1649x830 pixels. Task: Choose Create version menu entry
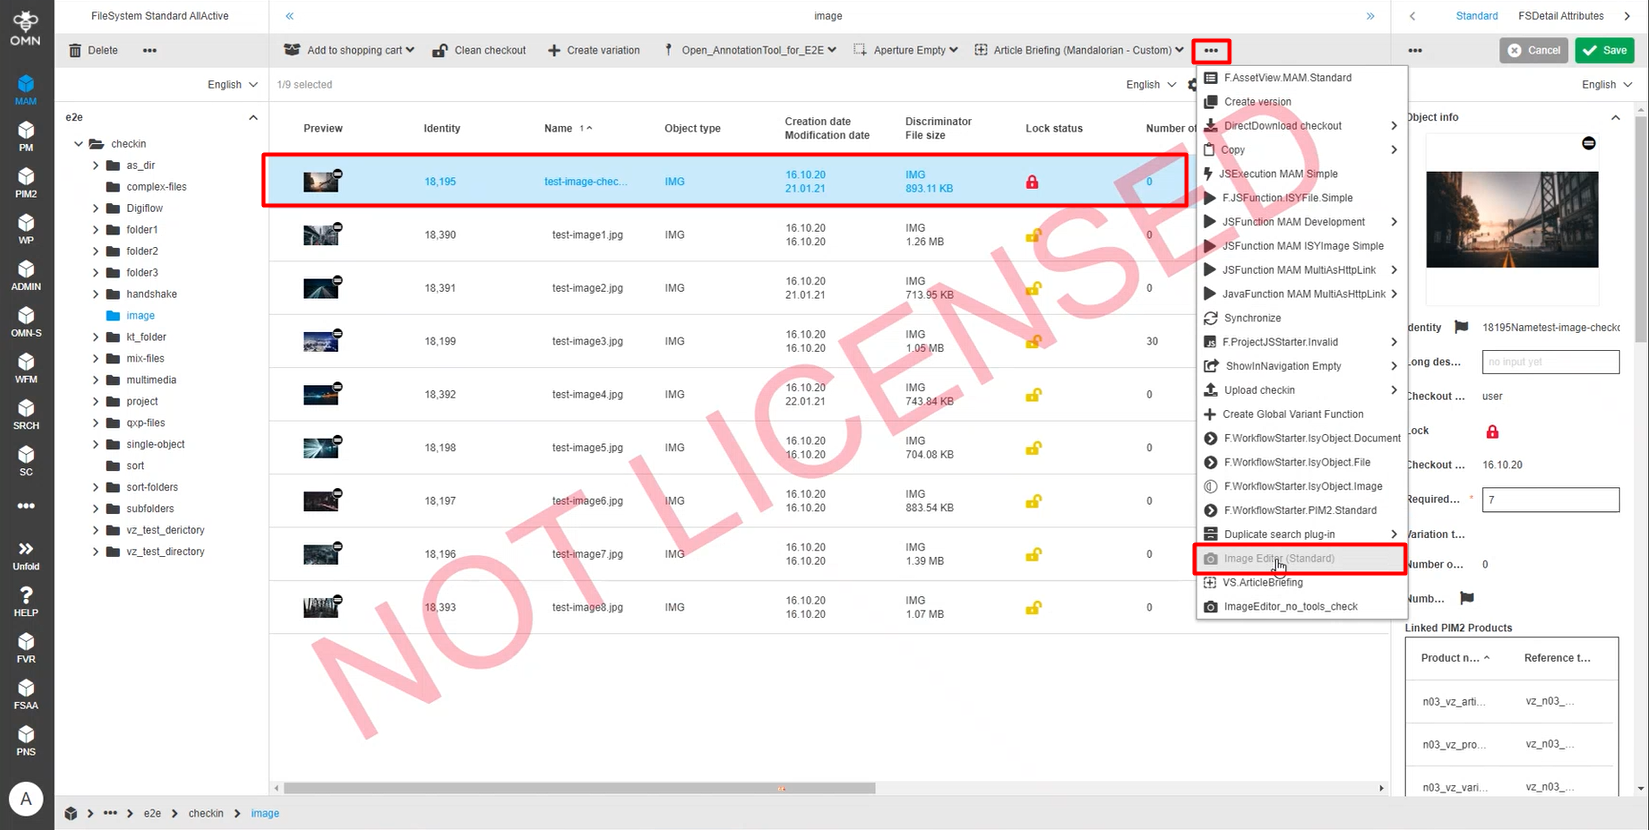(x=1257, y=102)
